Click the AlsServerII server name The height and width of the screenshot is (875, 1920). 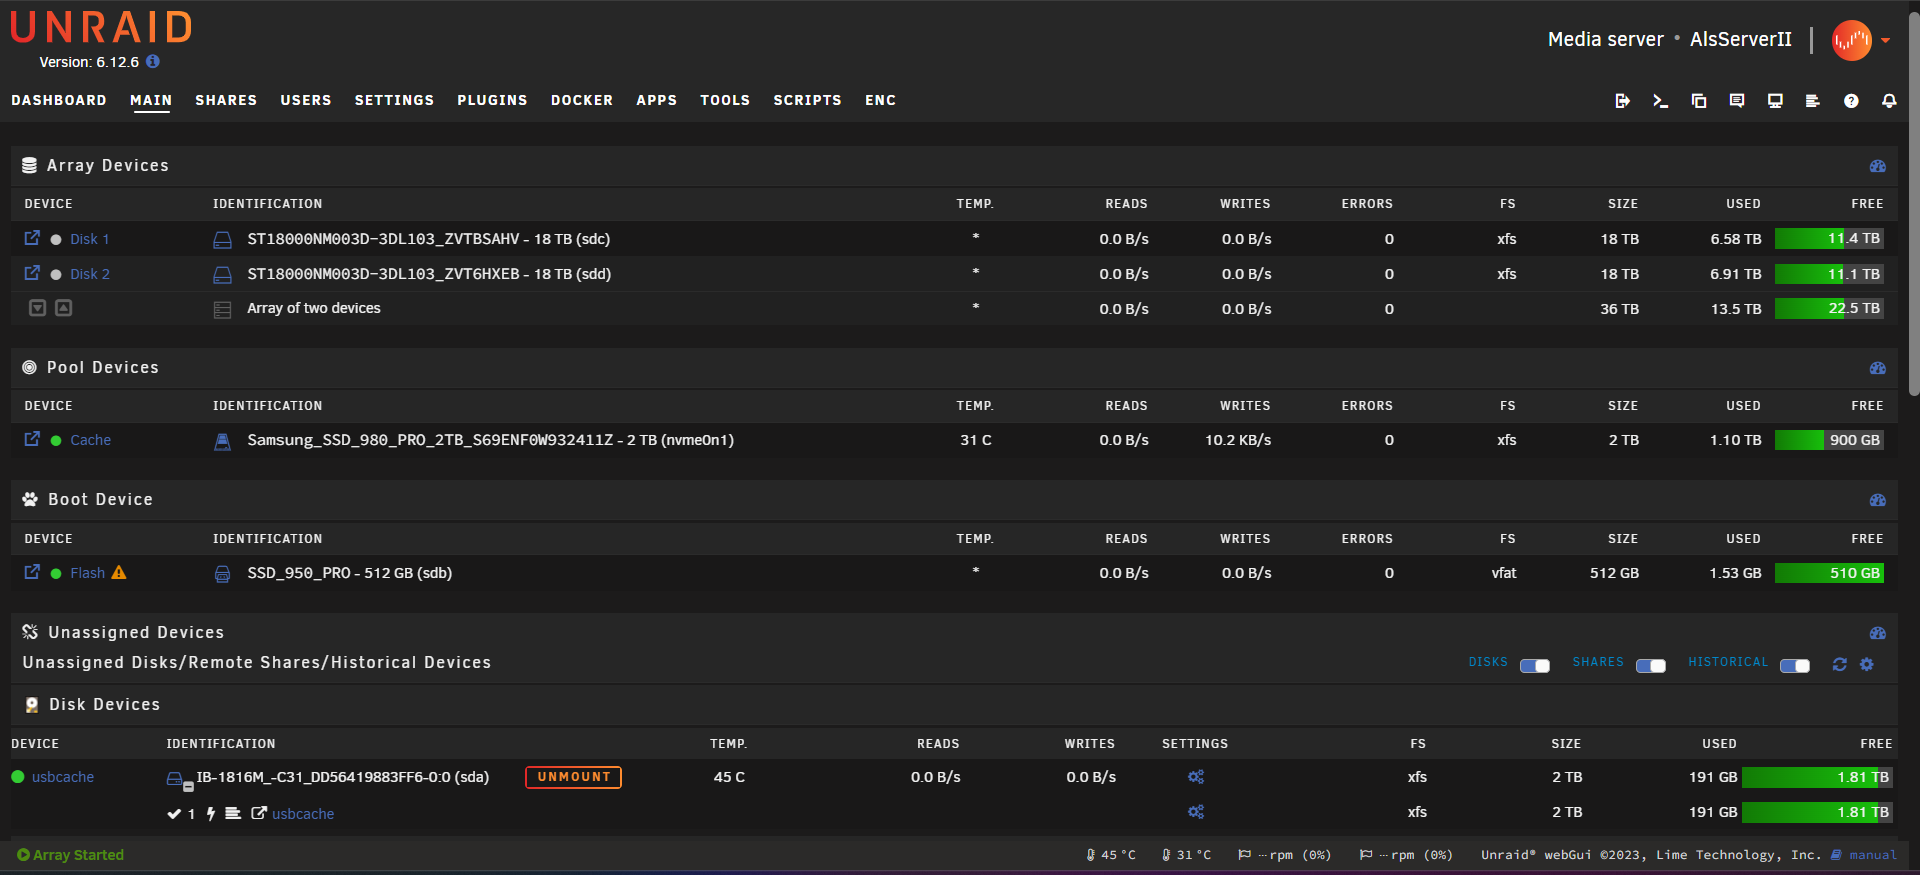(x=1740, y=39)
